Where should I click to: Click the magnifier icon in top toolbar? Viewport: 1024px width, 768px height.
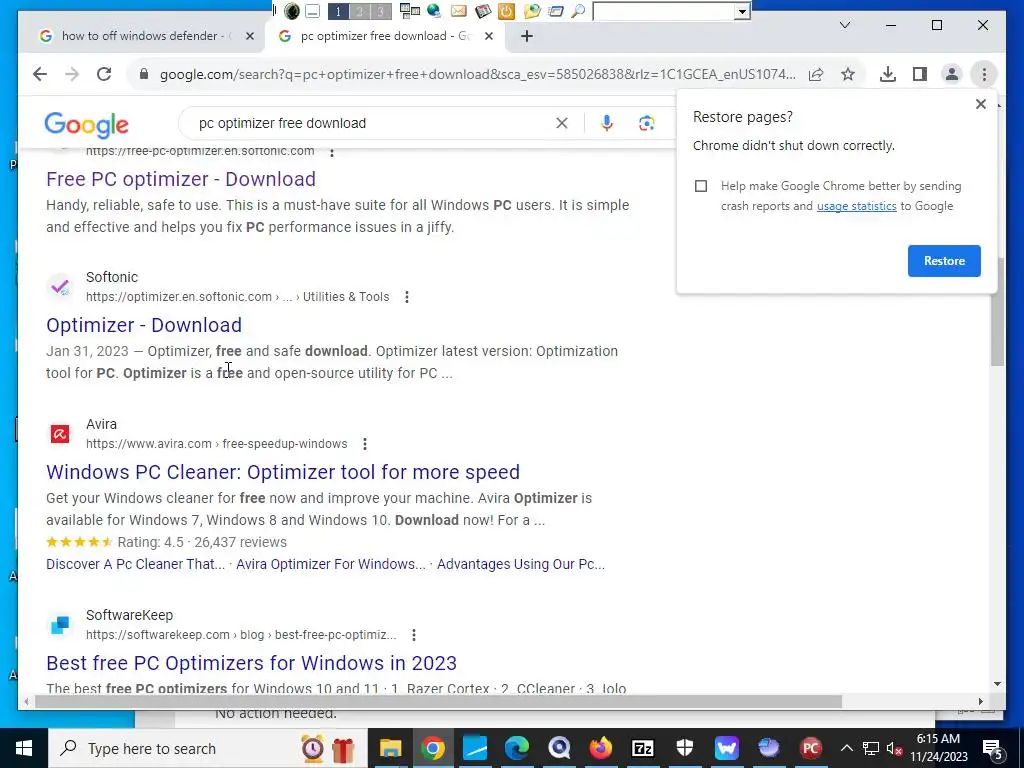pyautogui.click(x=577, y=10)
